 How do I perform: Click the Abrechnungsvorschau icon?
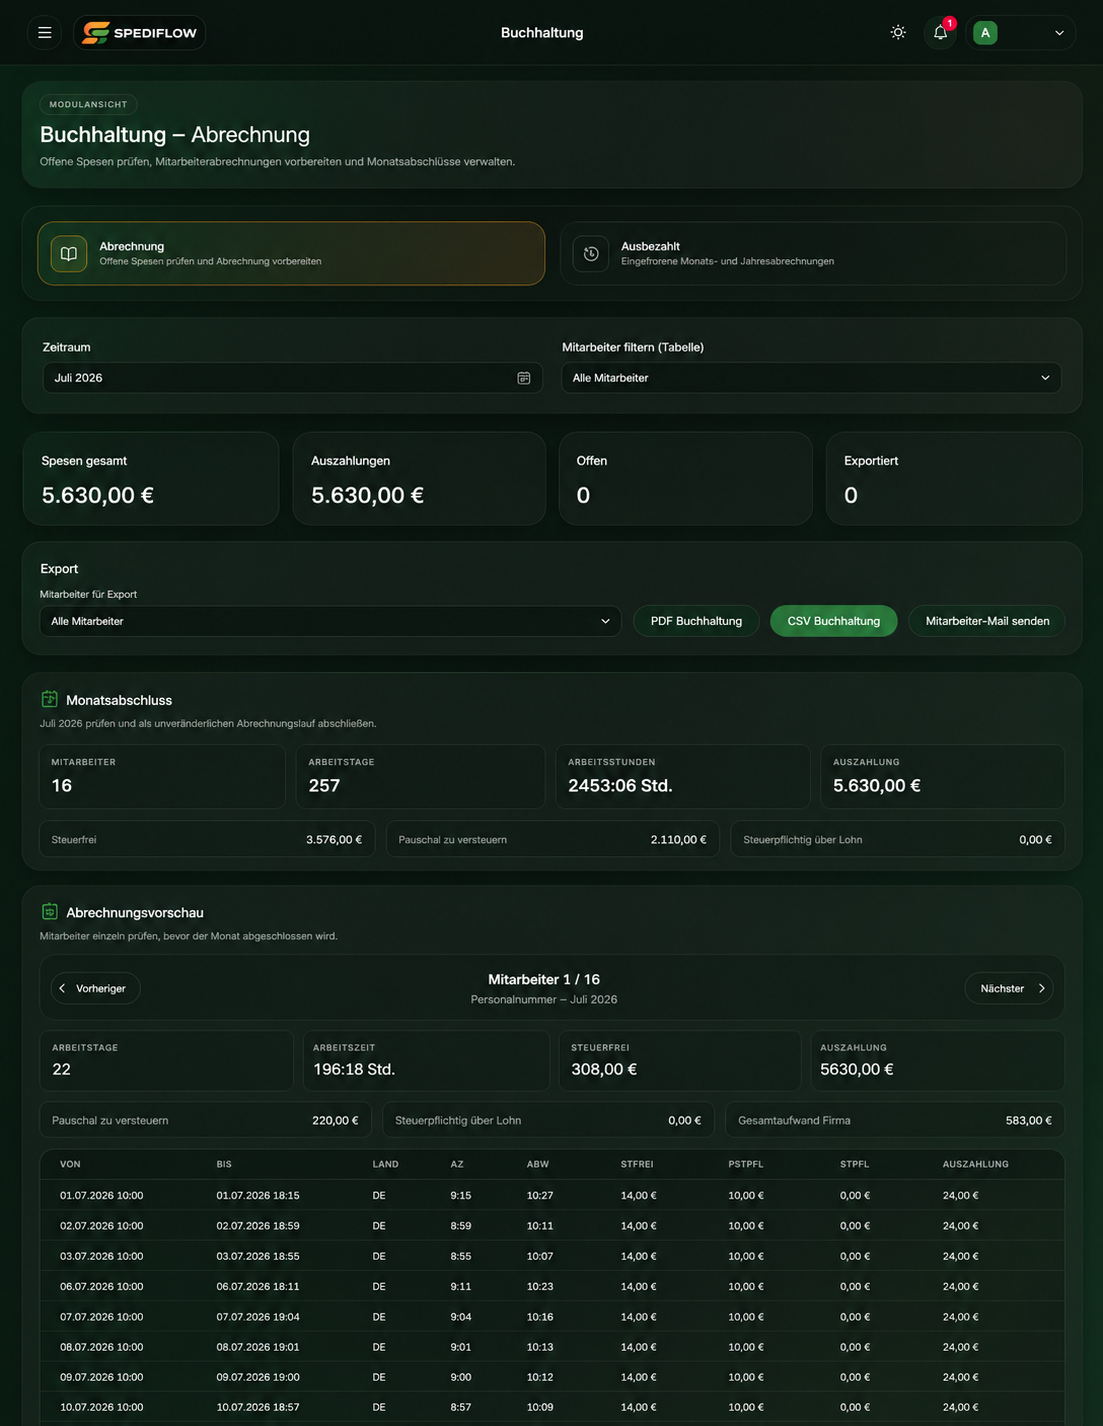click(x=50, y=911)
